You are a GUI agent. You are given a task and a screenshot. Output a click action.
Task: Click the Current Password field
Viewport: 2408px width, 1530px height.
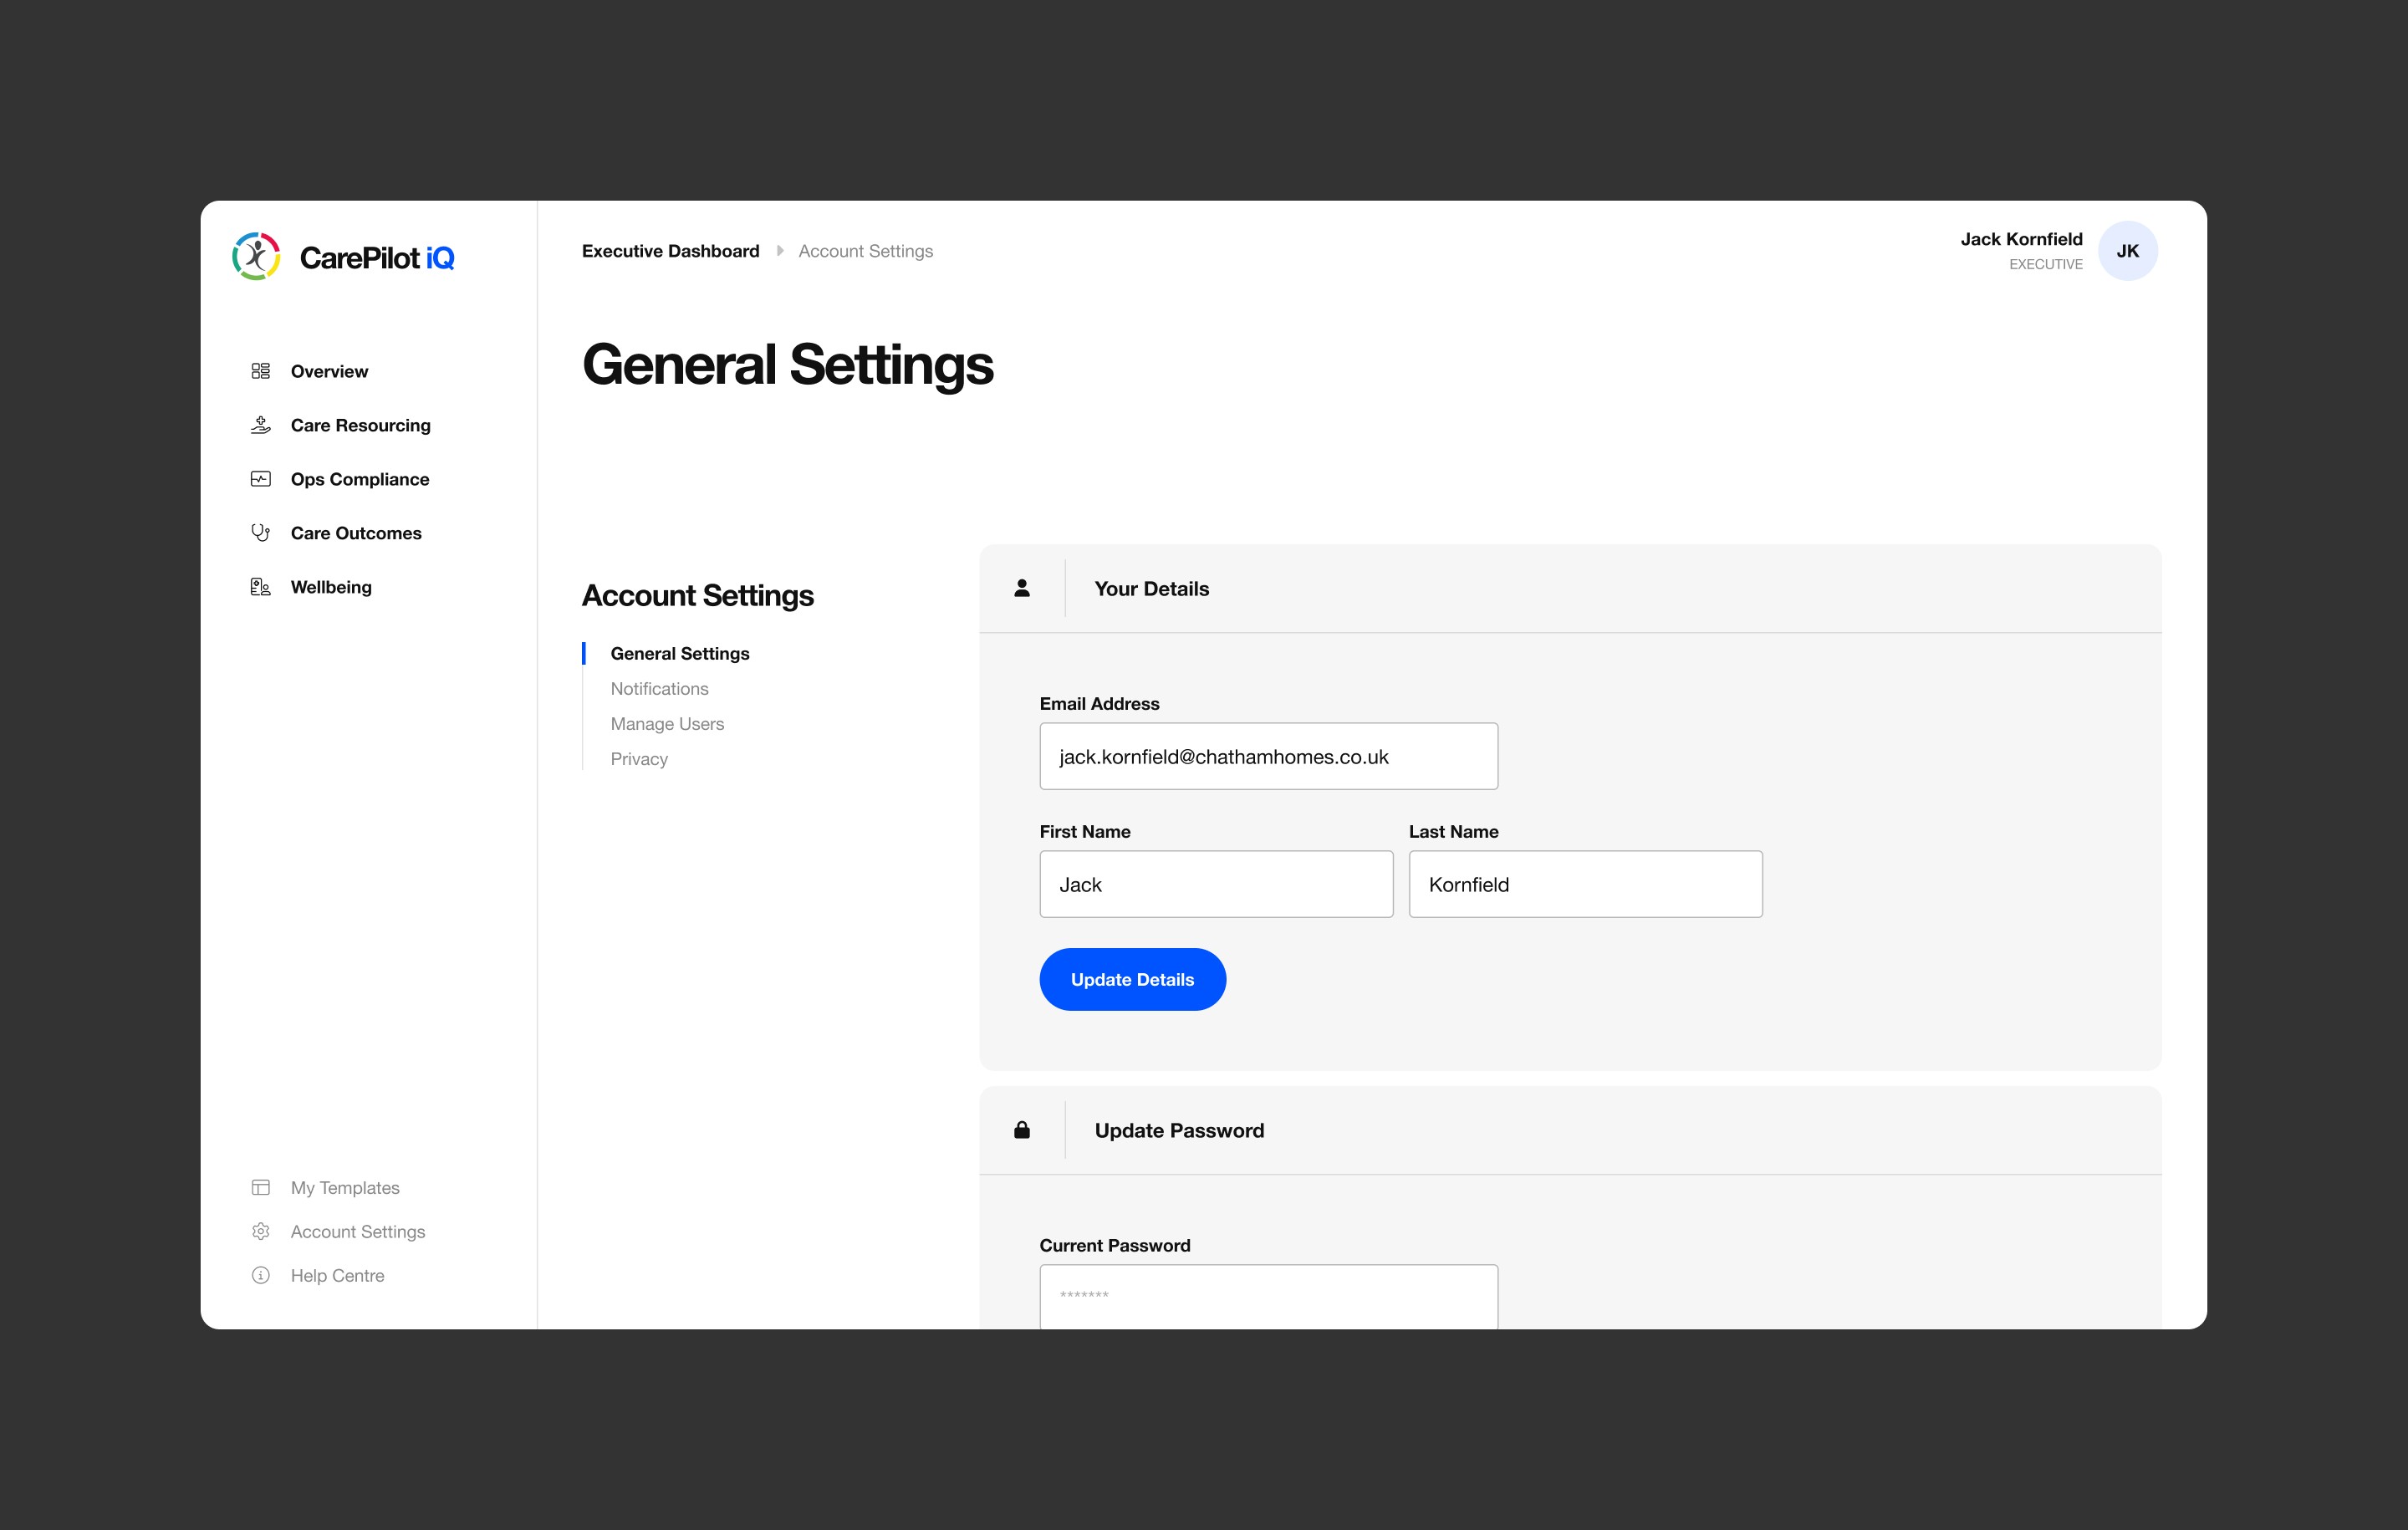(x=1268, y=1296)
